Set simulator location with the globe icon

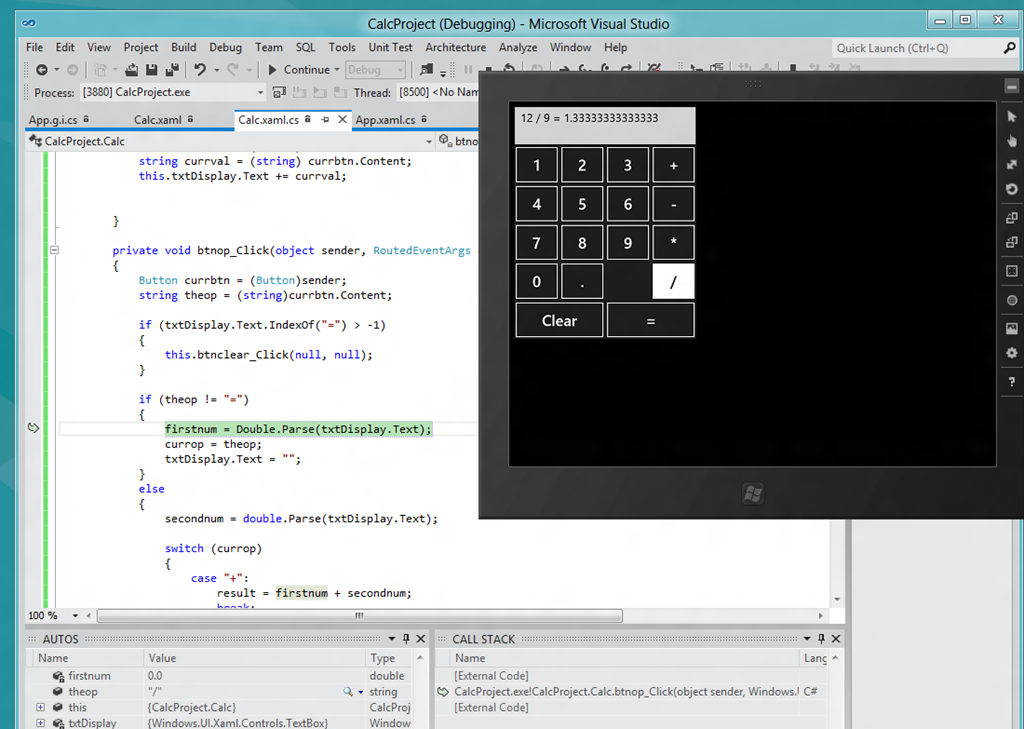(1012, 300)
